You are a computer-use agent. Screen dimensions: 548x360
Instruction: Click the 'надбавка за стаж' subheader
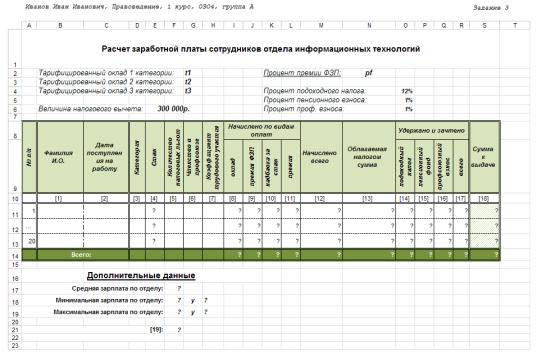(271, 167)
